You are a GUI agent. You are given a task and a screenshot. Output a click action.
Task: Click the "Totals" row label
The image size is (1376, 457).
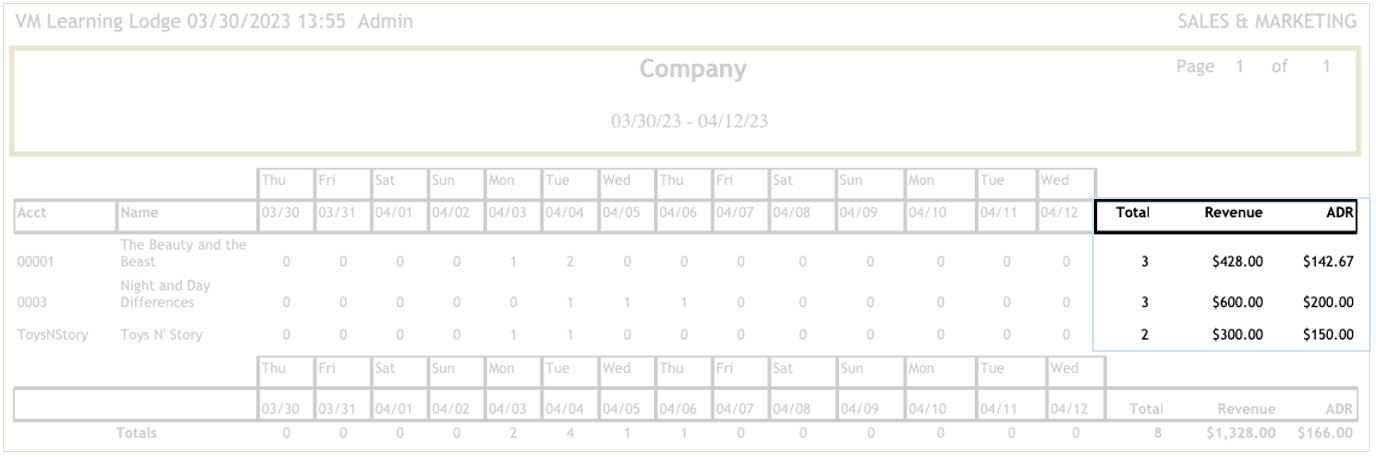point(139,433)
